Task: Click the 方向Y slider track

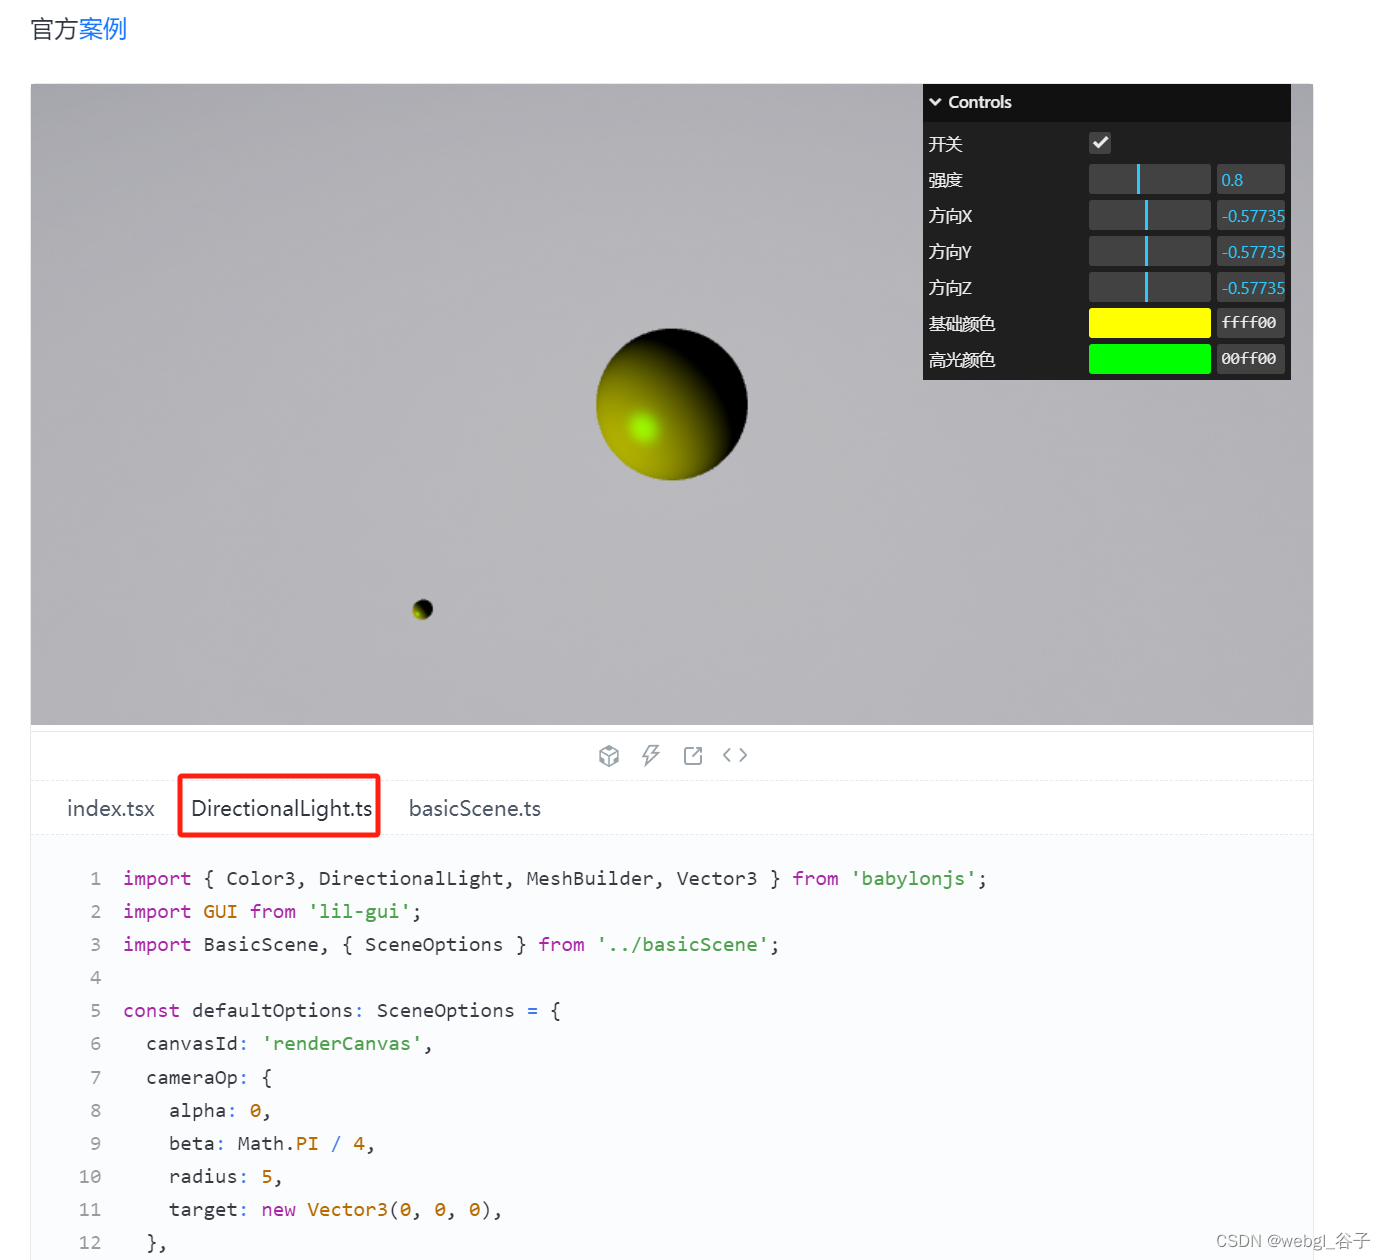Action: 1149,250
